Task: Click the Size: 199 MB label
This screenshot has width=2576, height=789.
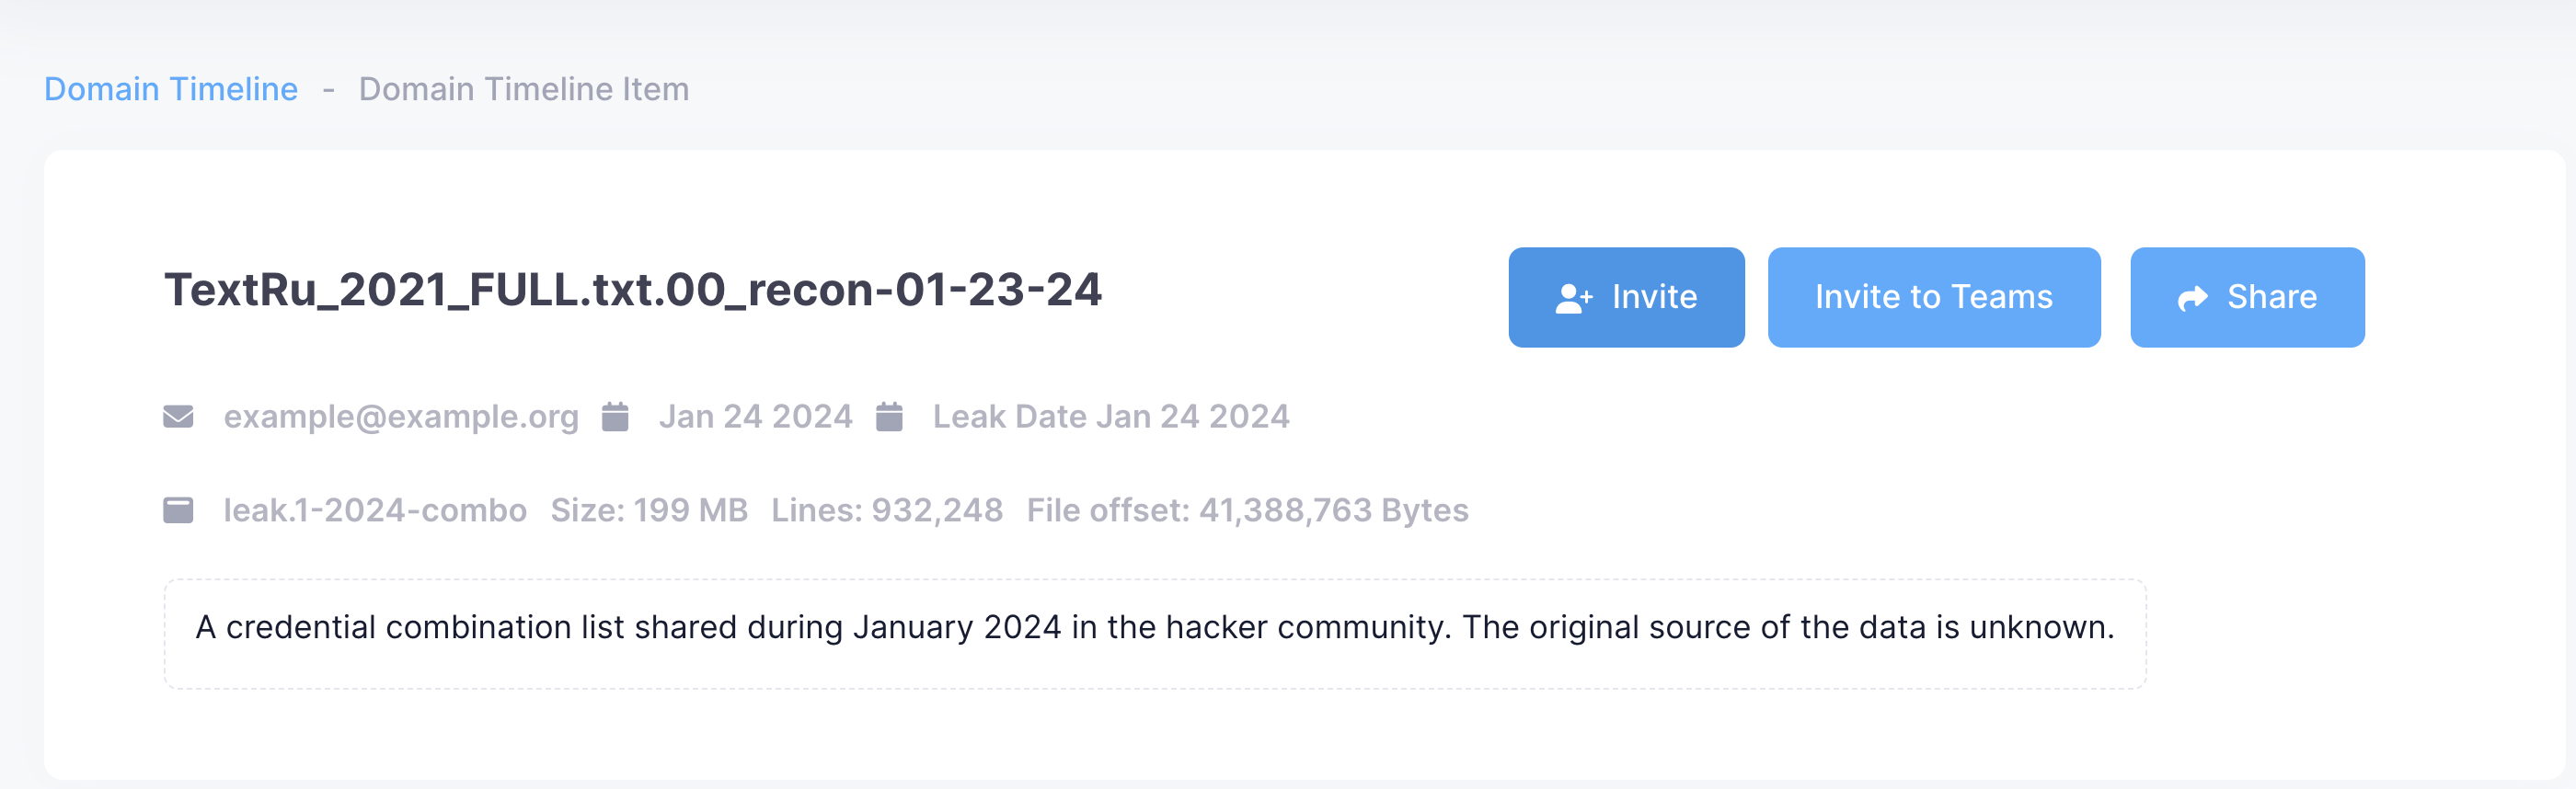Action: [x=649, y=510]
